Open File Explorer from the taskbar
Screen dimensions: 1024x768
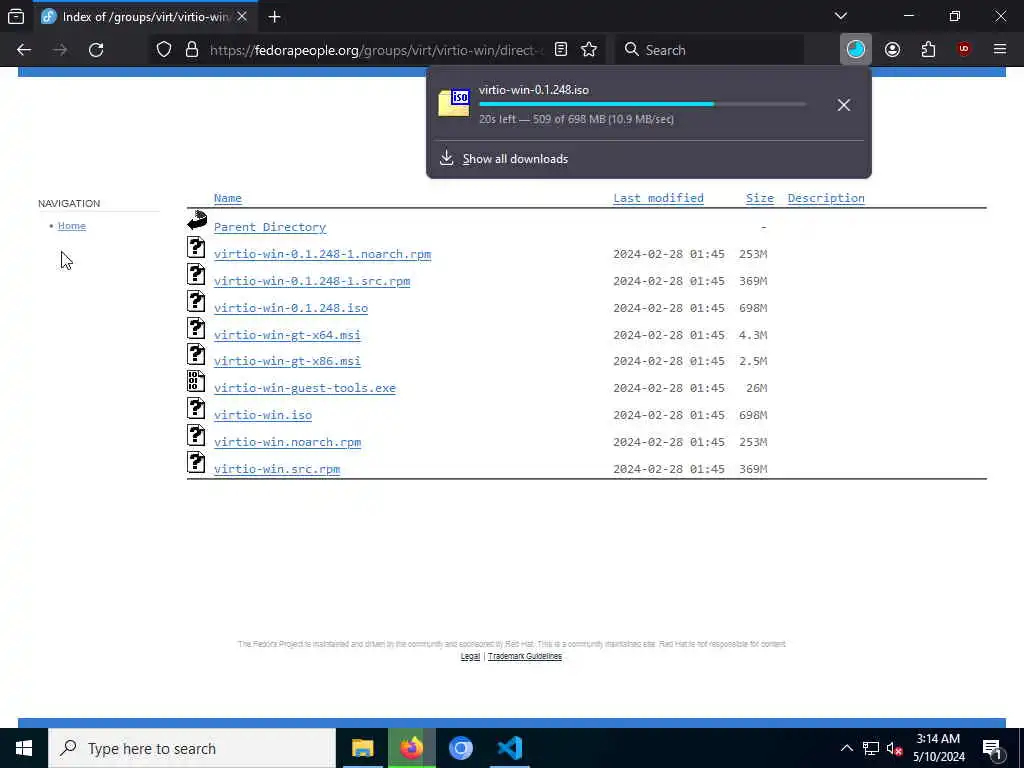(362, 748)
